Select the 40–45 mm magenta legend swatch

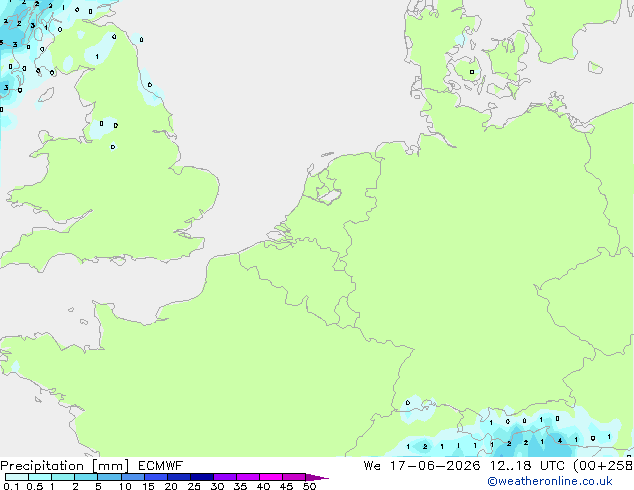(271, 477)
